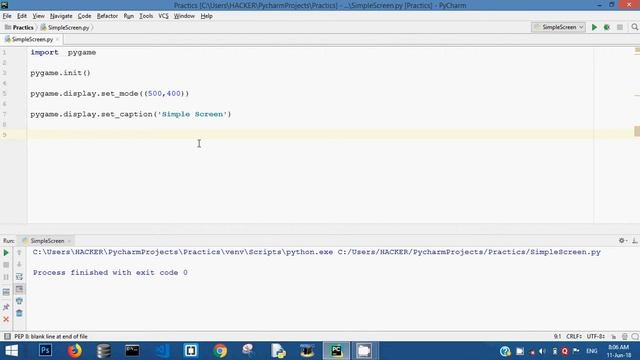Open the File menu
Screen dimensions: 640x360
pyautogui.click(x=7, y=16)
